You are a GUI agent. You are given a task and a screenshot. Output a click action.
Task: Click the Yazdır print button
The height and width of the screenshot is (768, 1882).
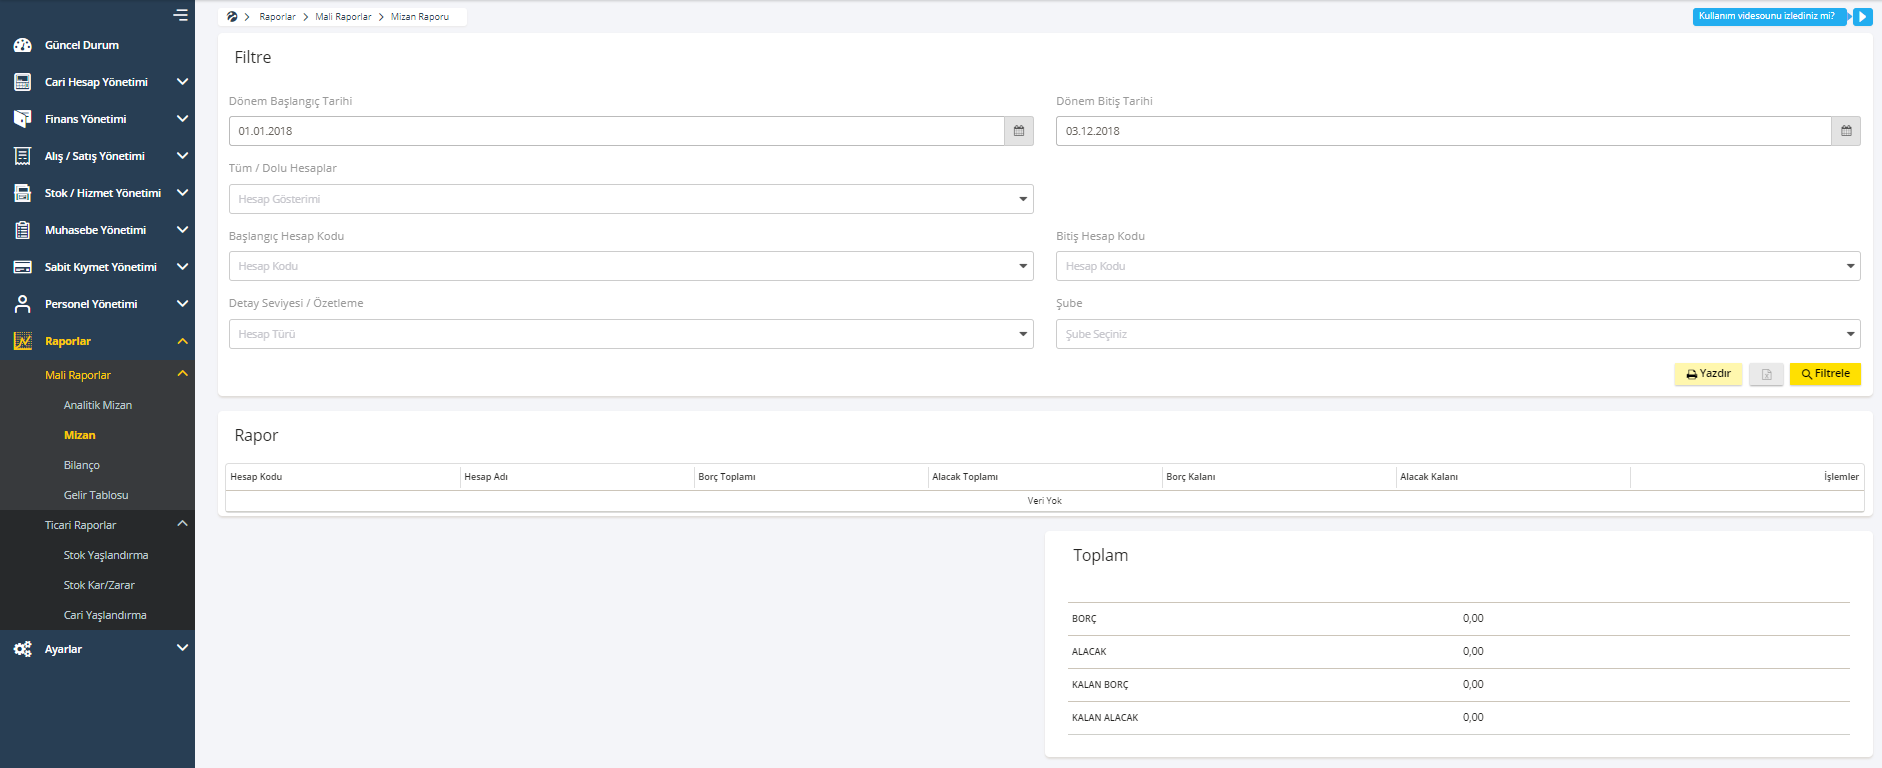click(1708, 374)
